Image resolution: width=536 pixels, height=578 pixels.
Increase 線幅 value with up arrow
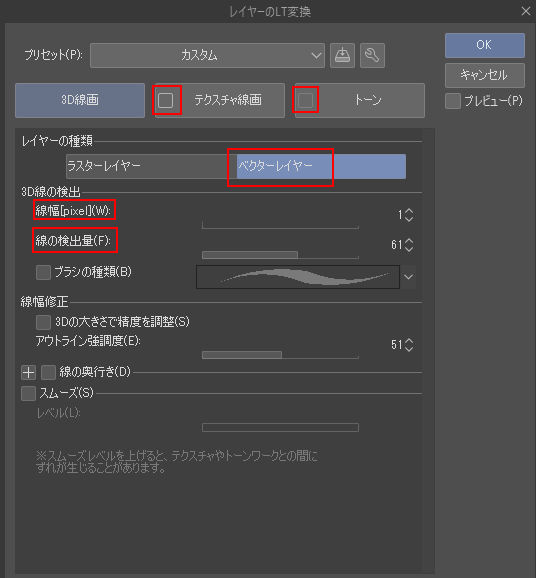tap(409, 211)
